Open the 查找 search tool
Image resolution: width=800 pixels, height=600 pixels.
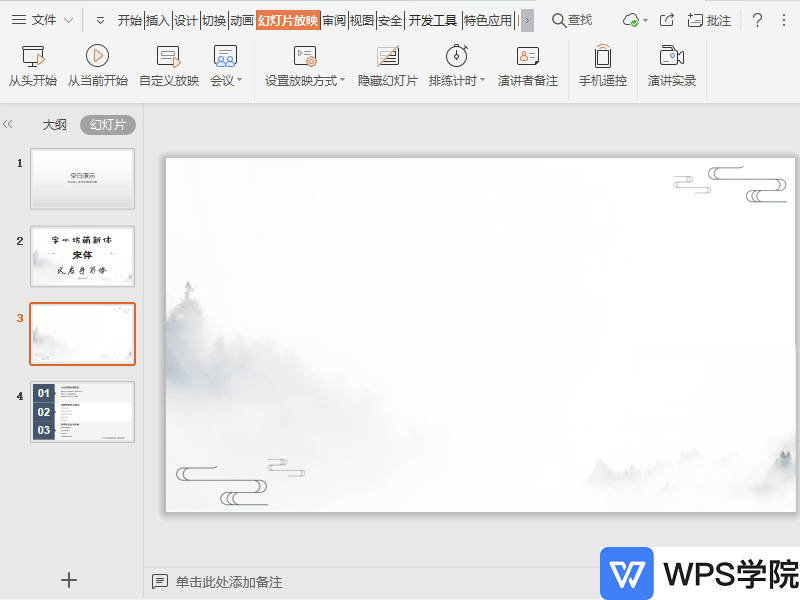[x=572, y=19]
